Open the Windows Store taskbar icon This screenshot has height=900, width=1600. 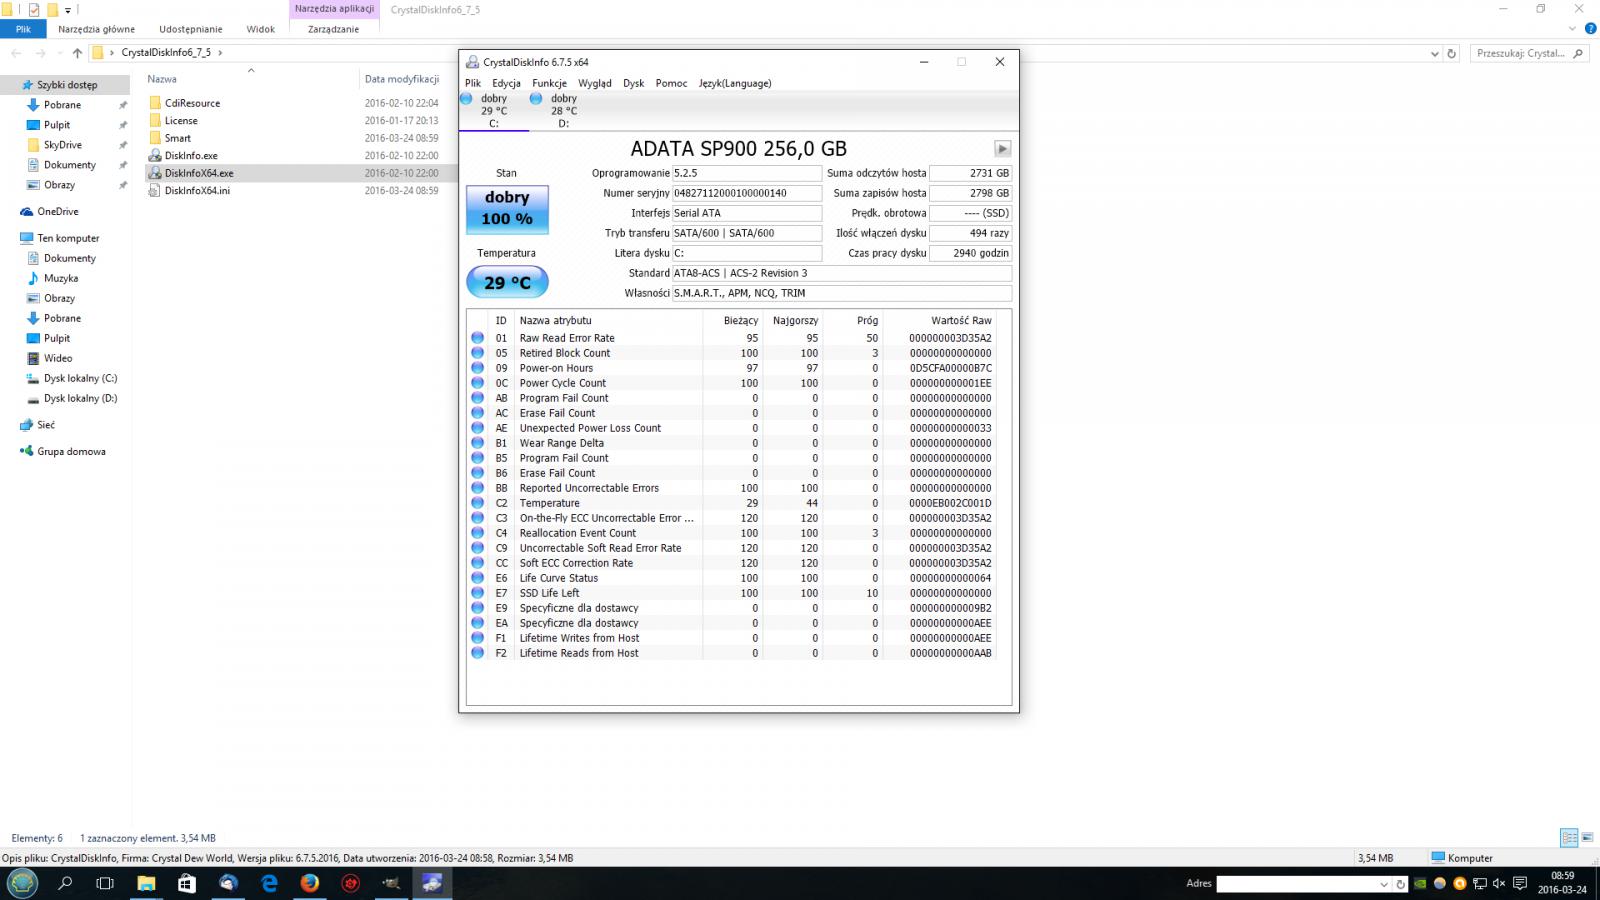(187, 883)
